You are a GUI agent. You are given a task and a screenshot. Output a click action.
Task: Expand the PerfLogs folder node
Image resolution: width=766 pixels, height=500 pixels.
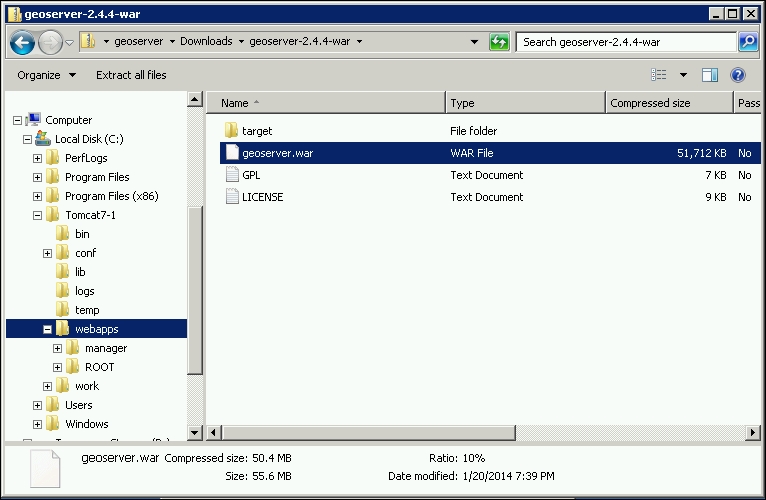pyautogui.click(x=37, y=158)
